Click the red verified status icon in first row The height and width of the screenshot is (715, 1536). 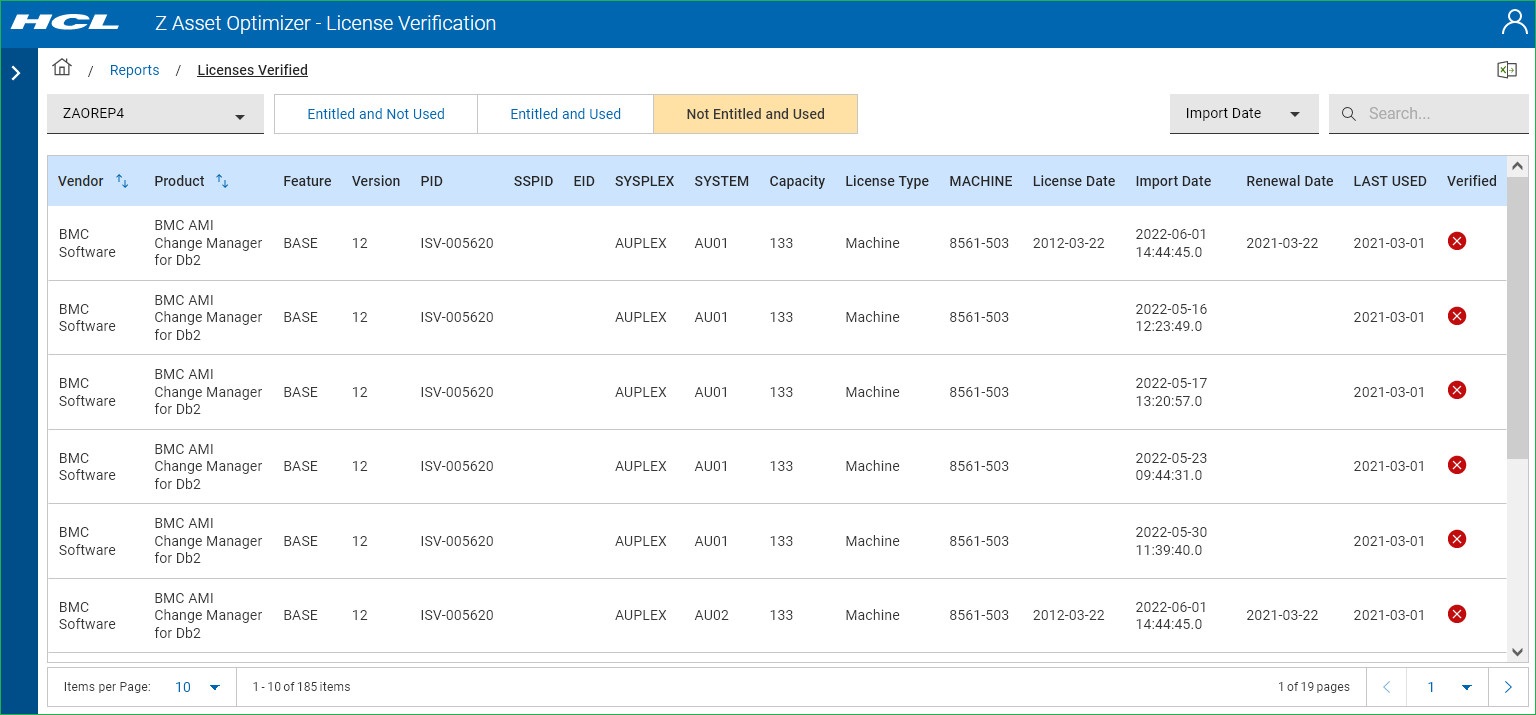point(1456,241)
